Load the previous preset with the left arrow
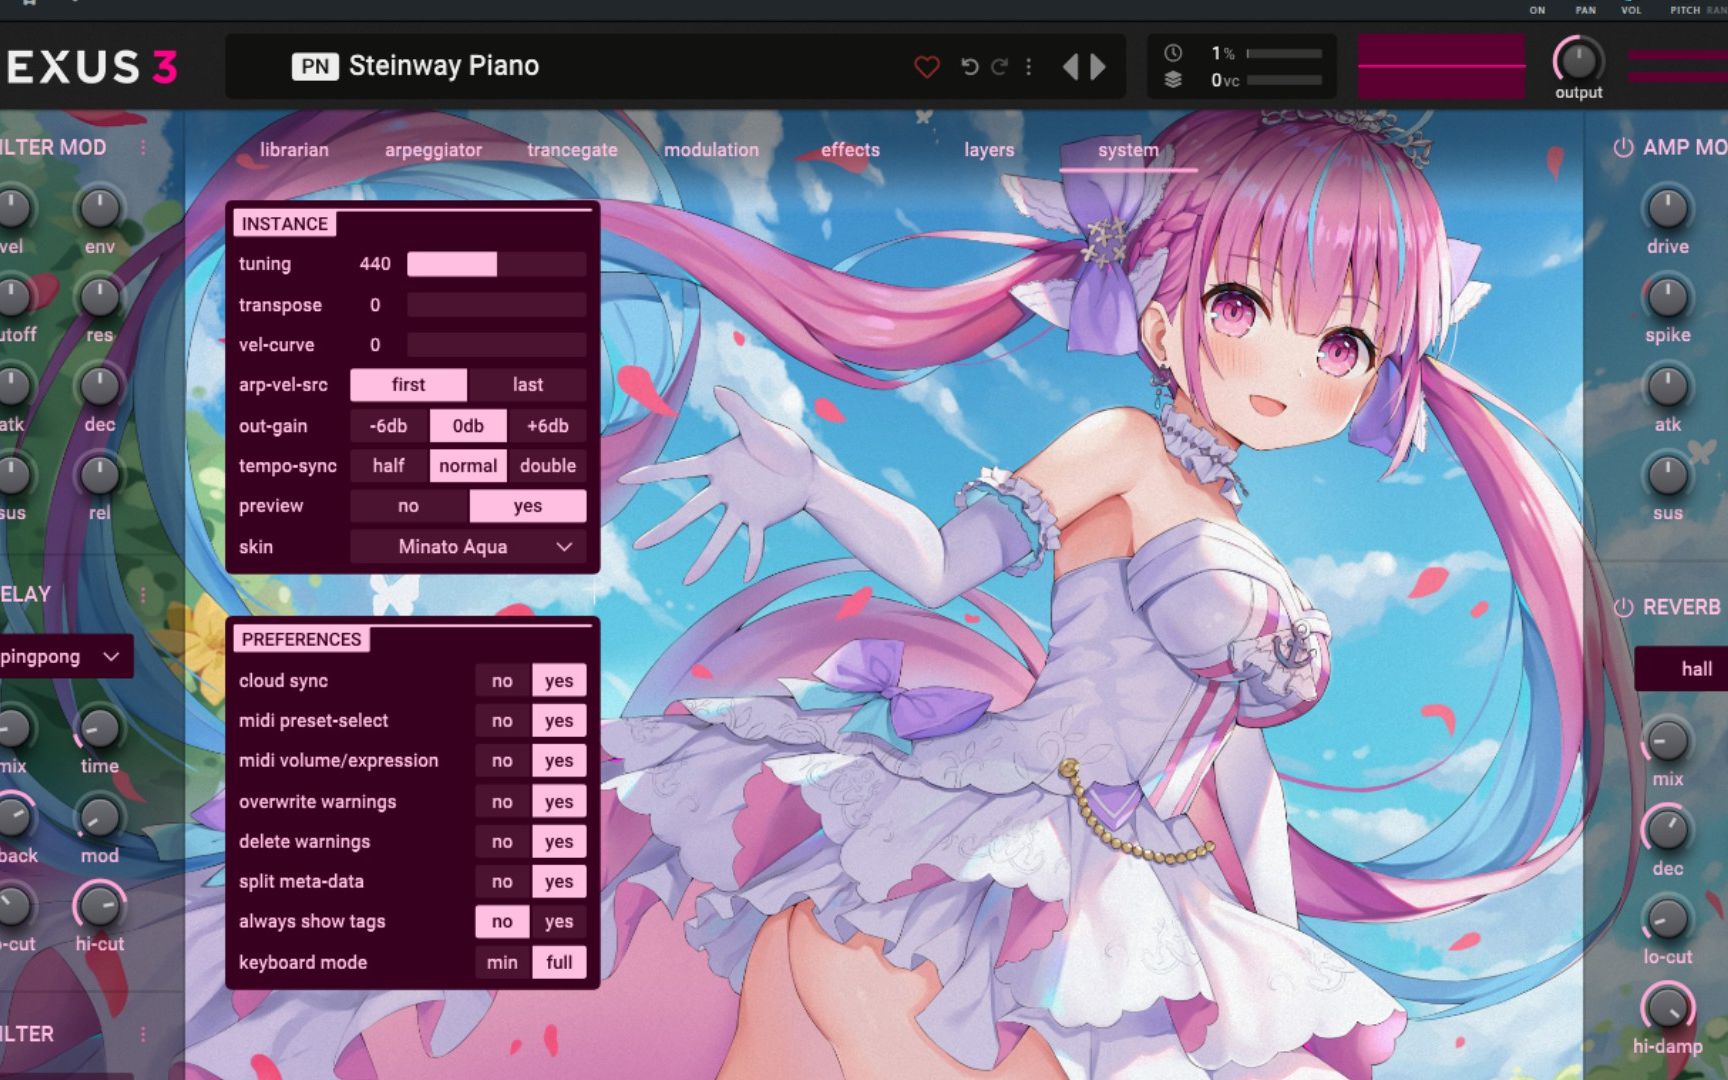 coord(1069,66)
